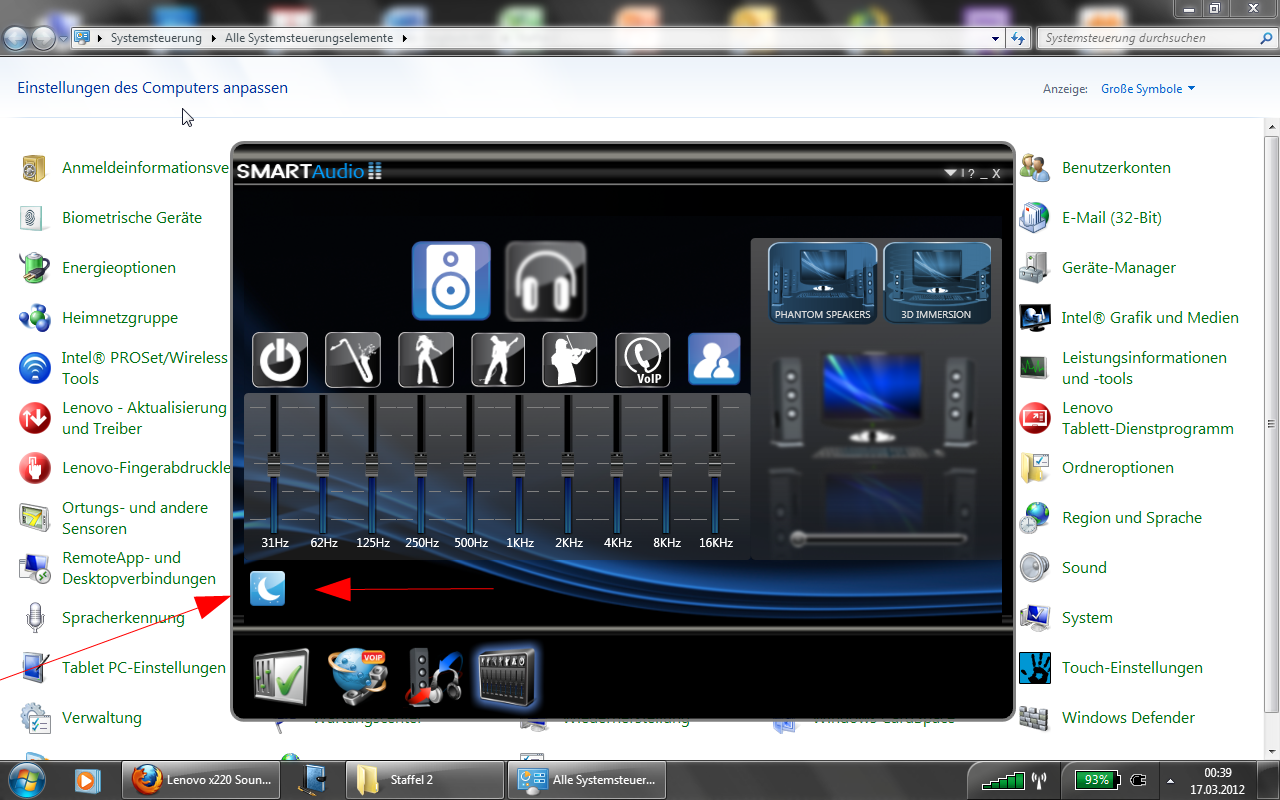The width and height of the screenshot is (1280, 800).
Task: Click the Geräte-Manager icon
Action: point(1034,268)
